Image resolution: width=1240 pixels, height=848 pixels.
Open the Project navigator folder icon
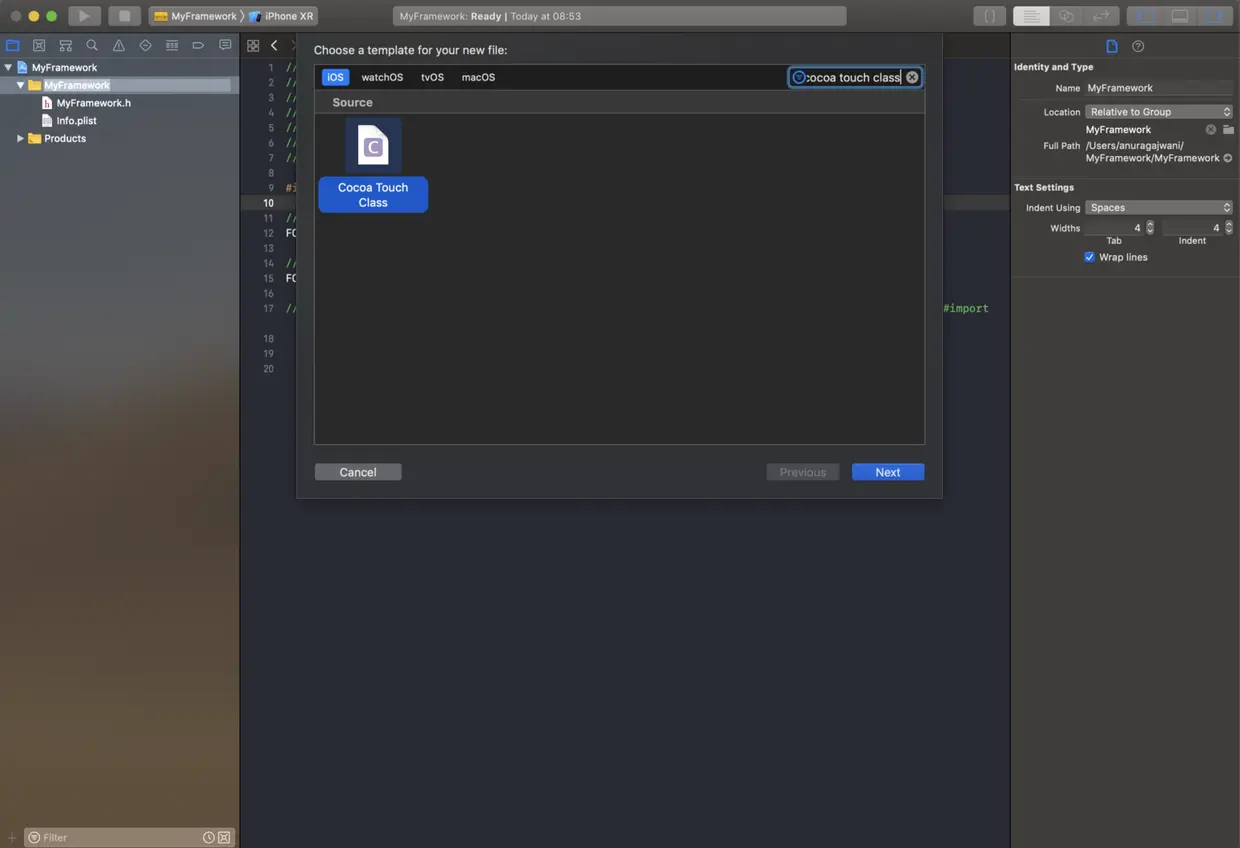click(13, 46)
